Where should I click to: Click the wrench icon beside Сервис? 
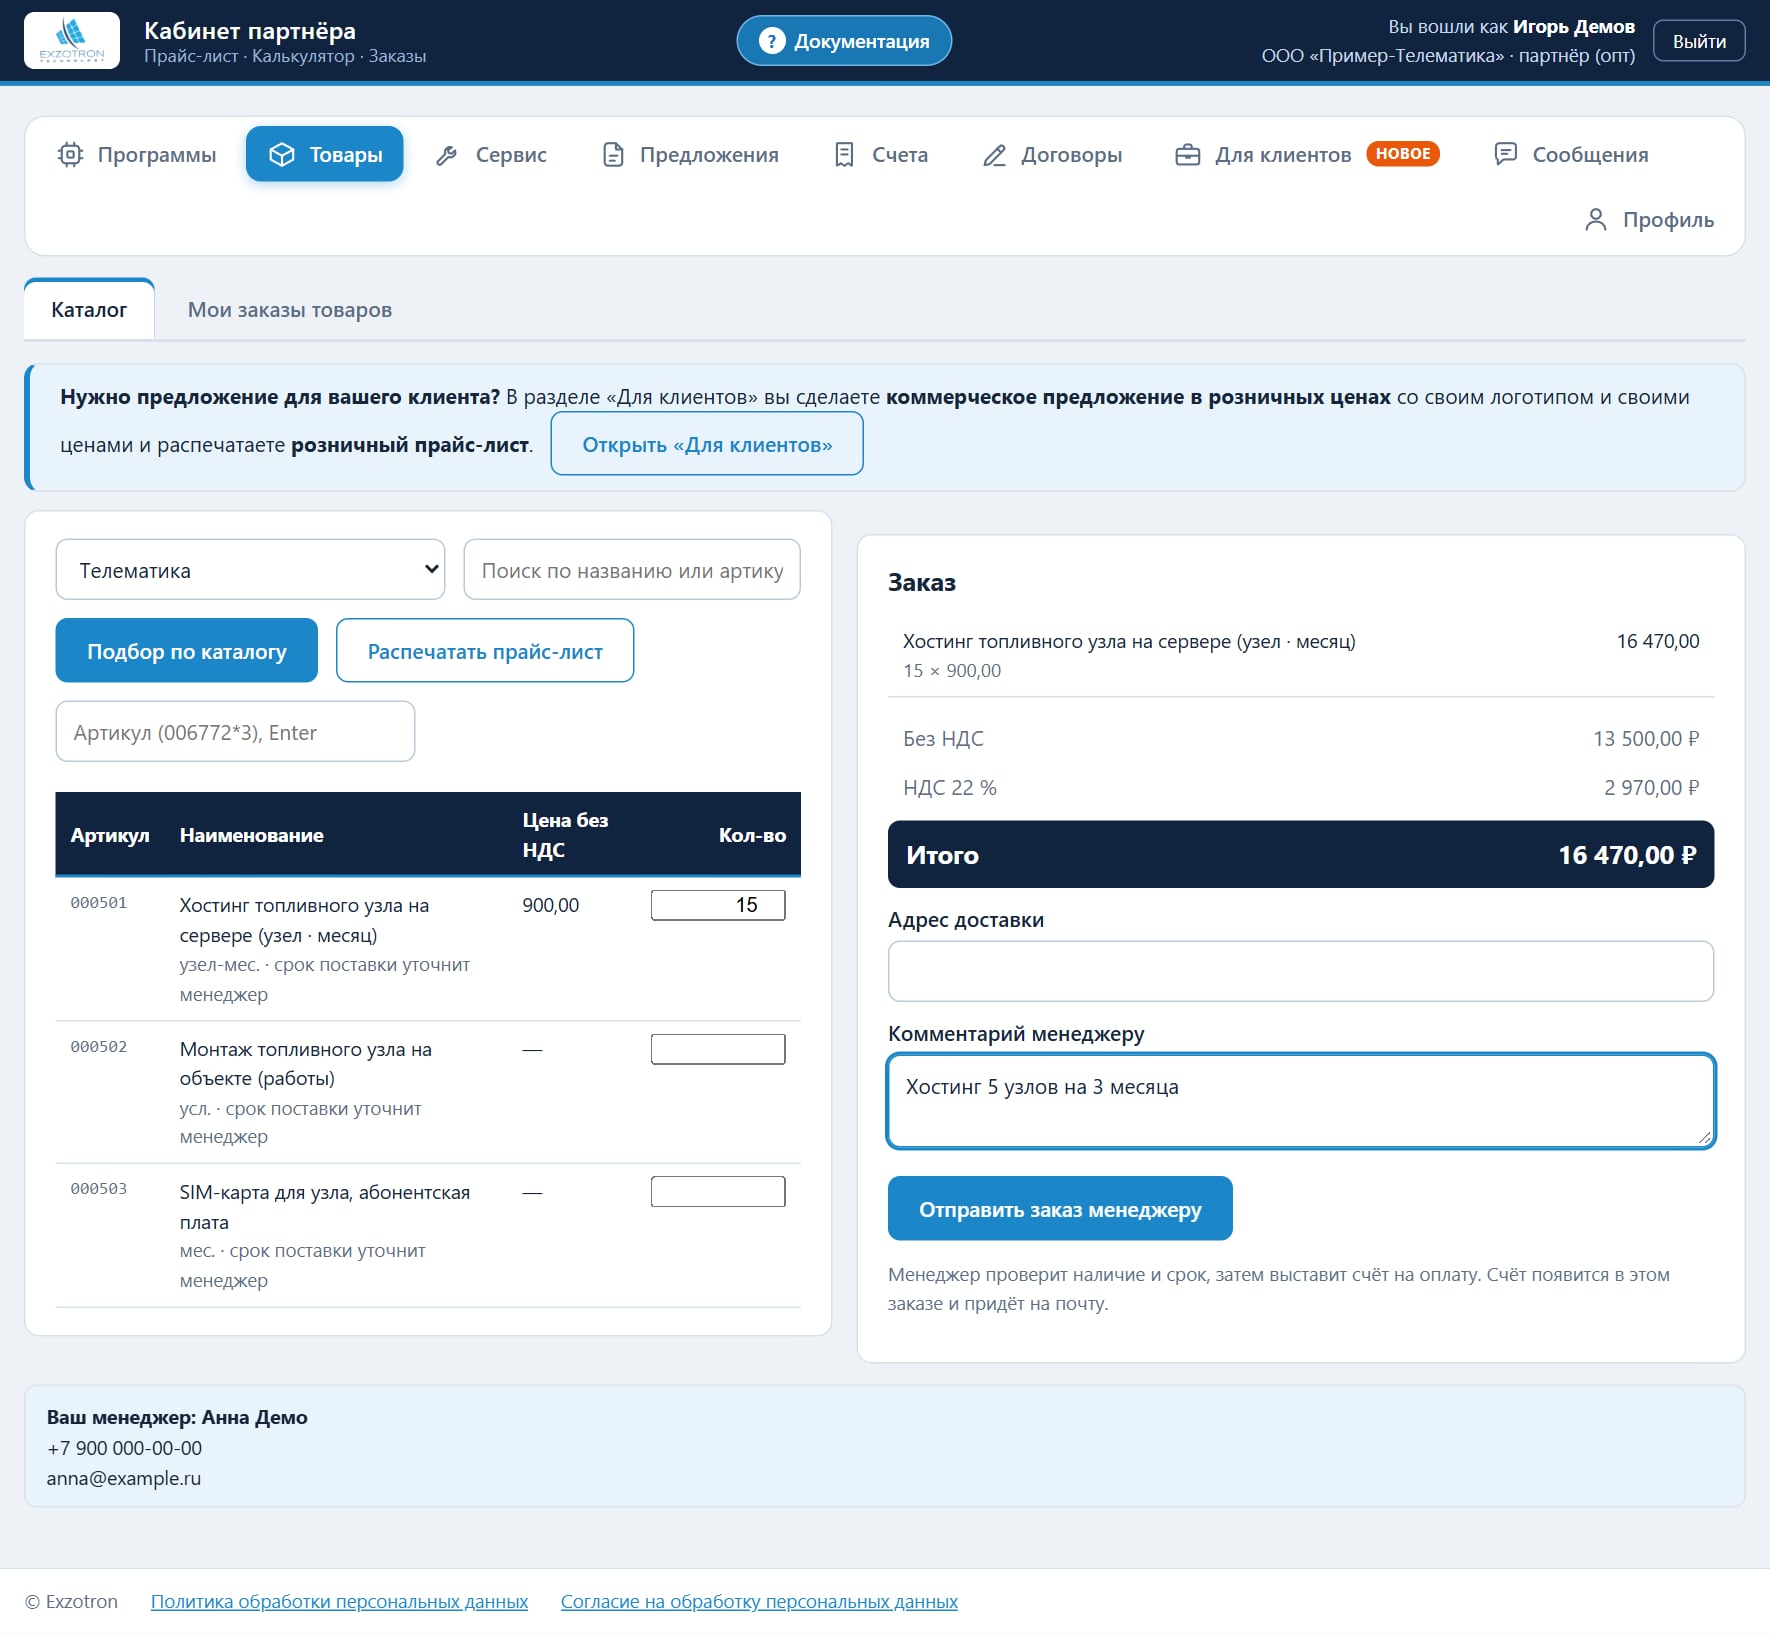(447, 155)
